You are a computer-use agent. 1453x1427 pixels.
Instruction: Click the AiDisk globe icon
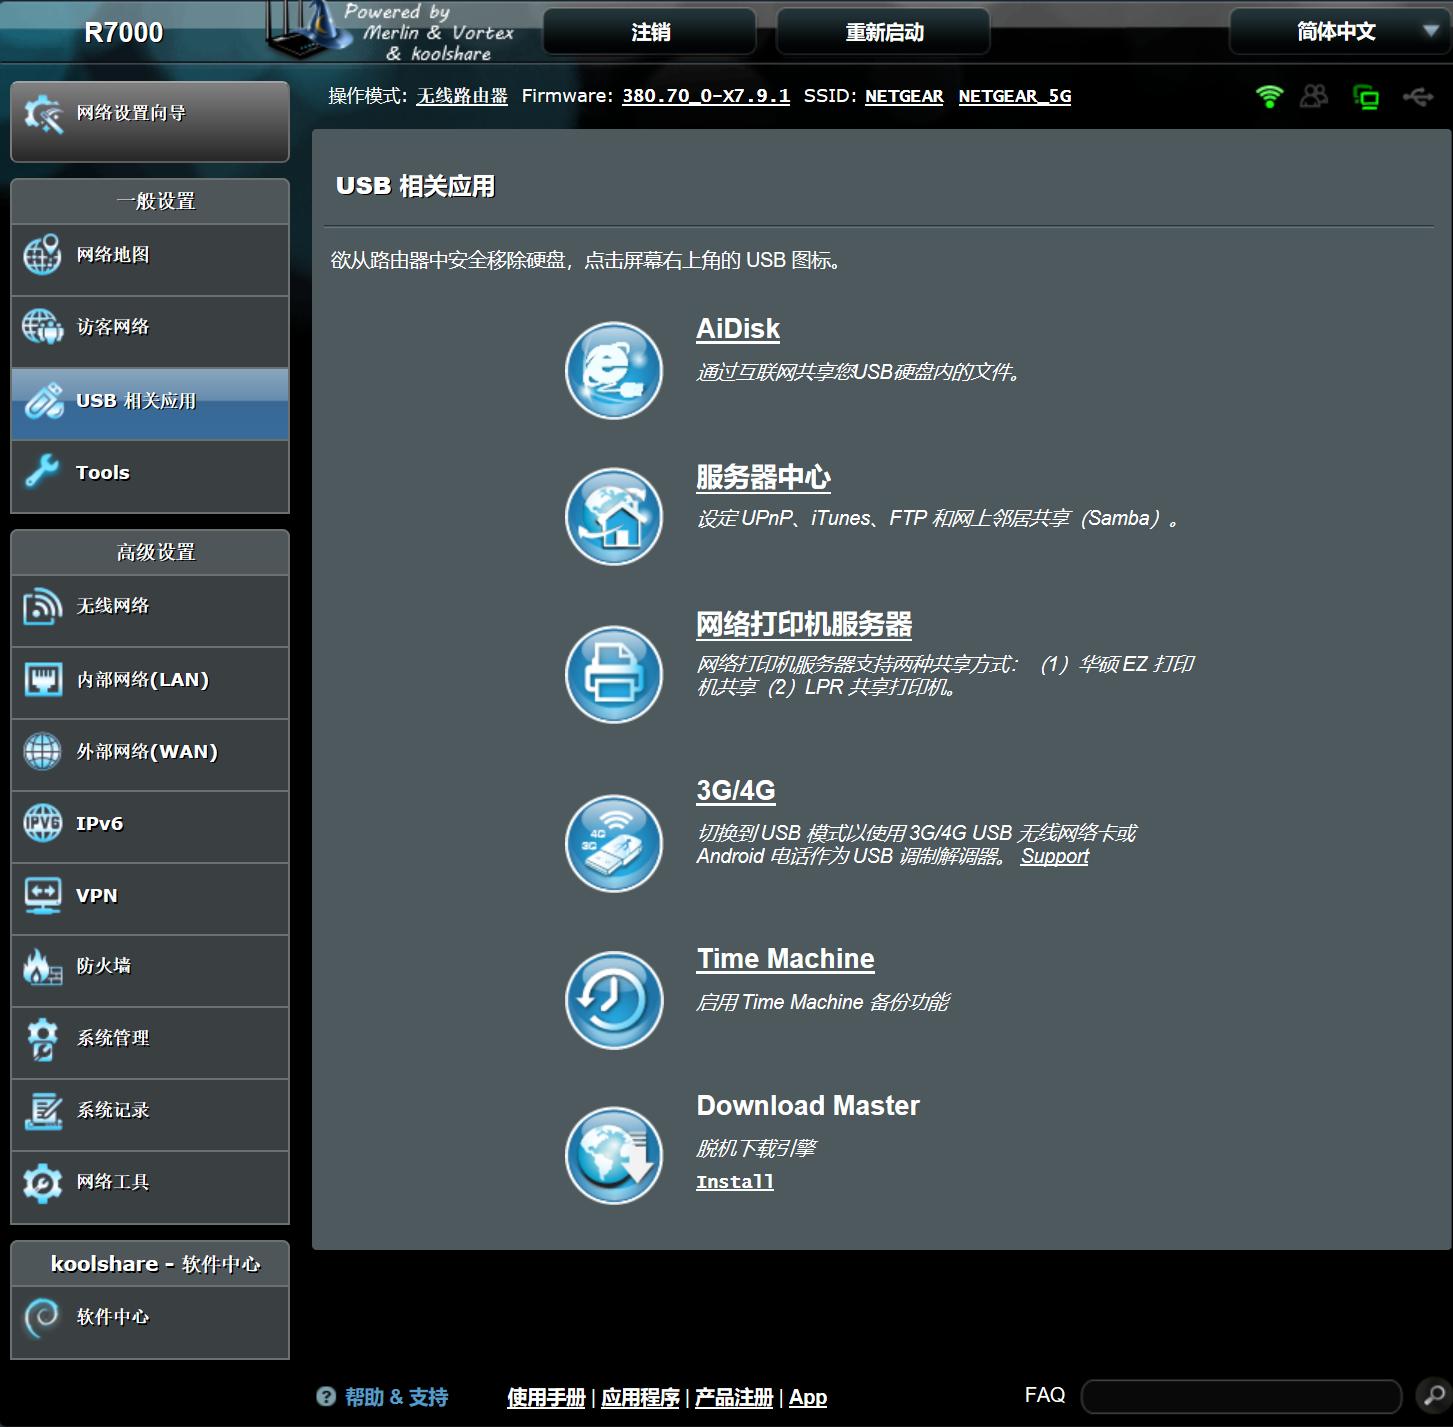tap(614, 370)
